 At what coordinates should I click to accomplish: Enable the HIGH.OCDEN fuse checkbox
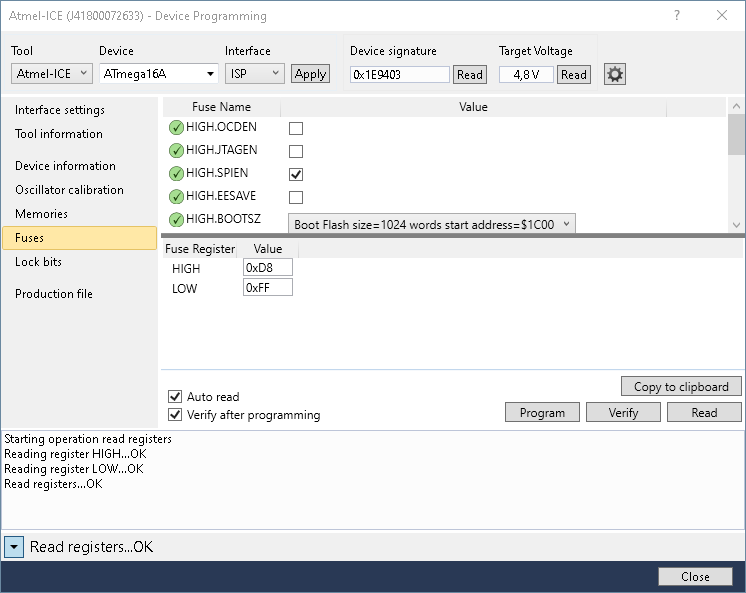point(296,128)
